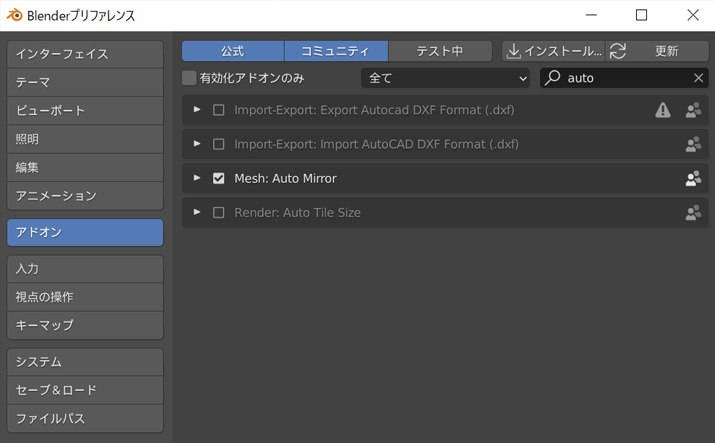Toggle 有効化アドオンのみ checkbox
715x443 pixels.
tap(189, 78)
